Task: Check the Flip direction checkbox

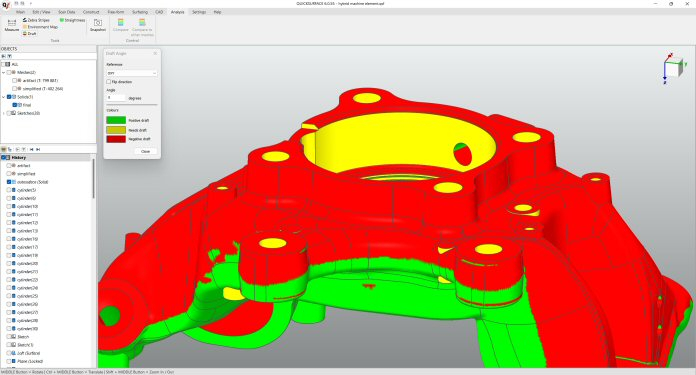Action: pos(109,82)
